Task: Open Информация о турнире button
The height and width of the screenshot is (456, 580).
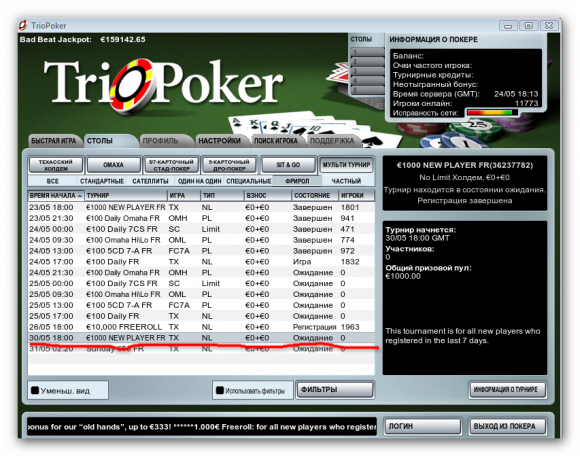Action: click(x=508, y=390)
